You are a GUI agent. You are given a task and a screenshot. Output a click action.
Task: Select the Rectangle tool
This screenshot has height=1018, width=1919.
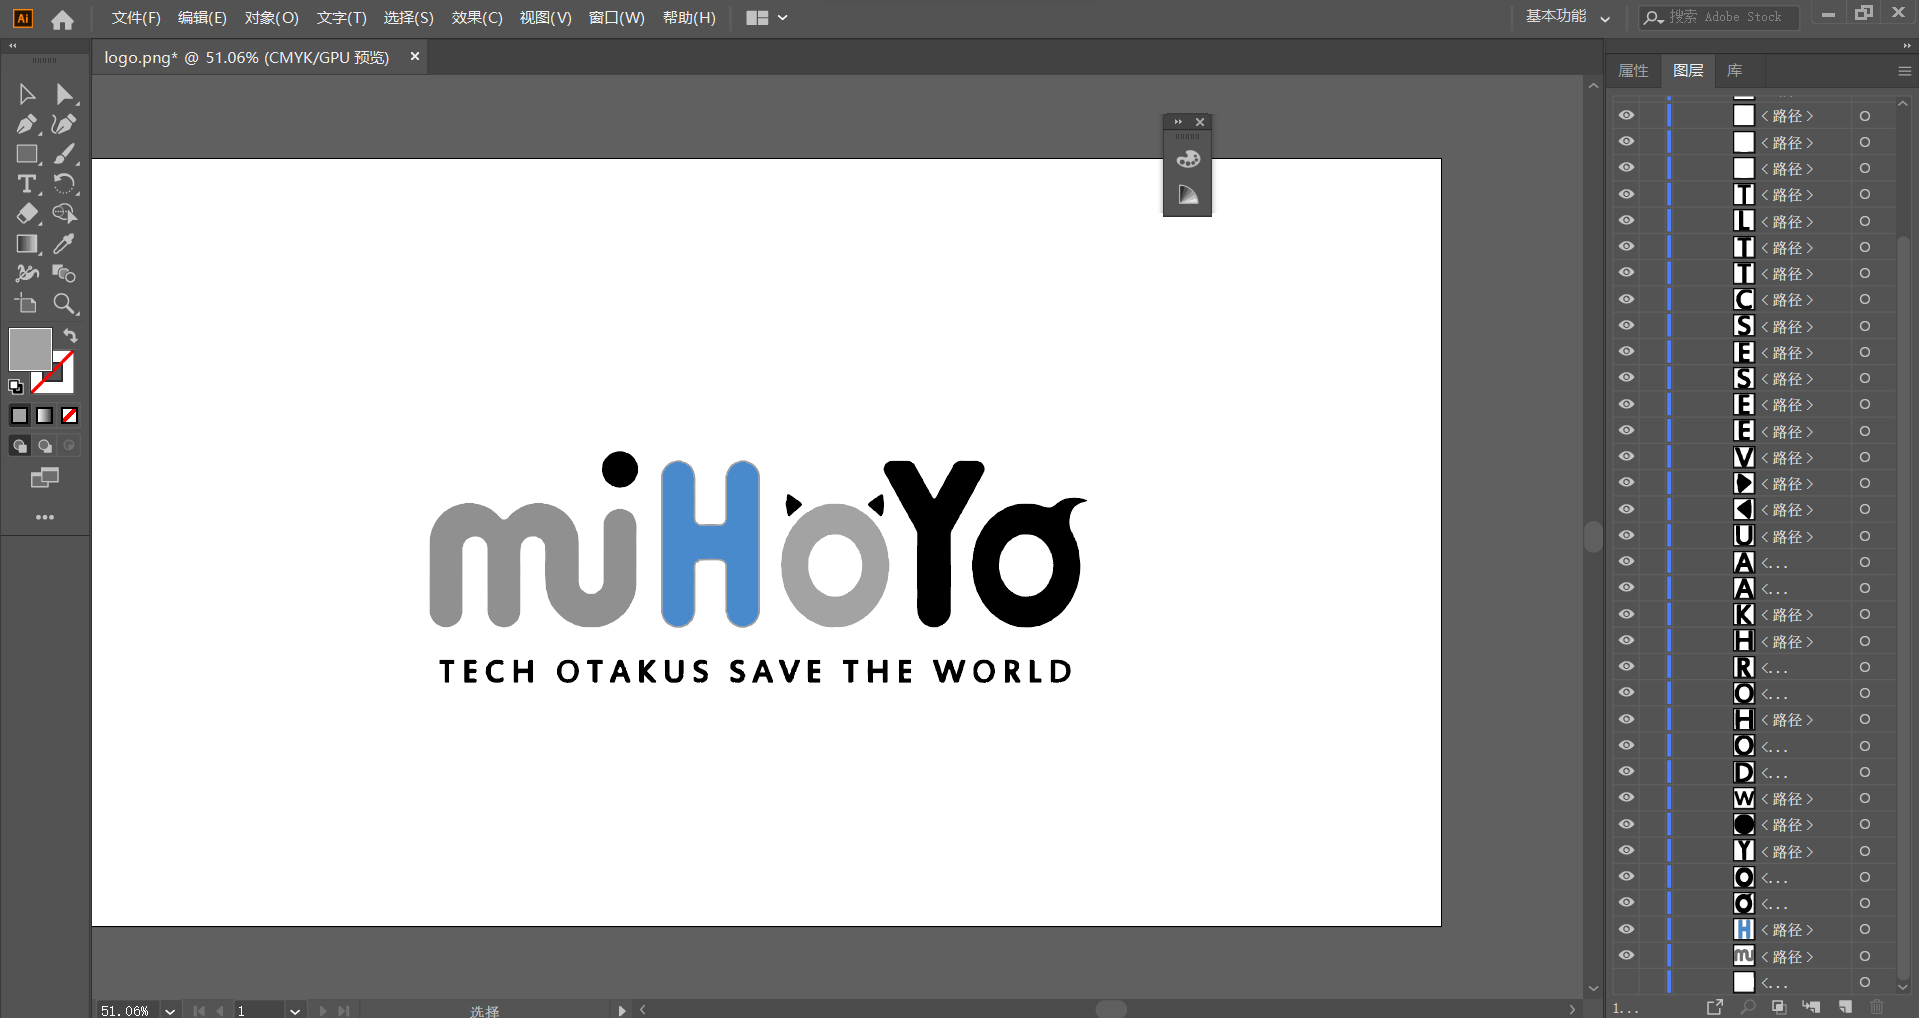(x=27, y=154)
